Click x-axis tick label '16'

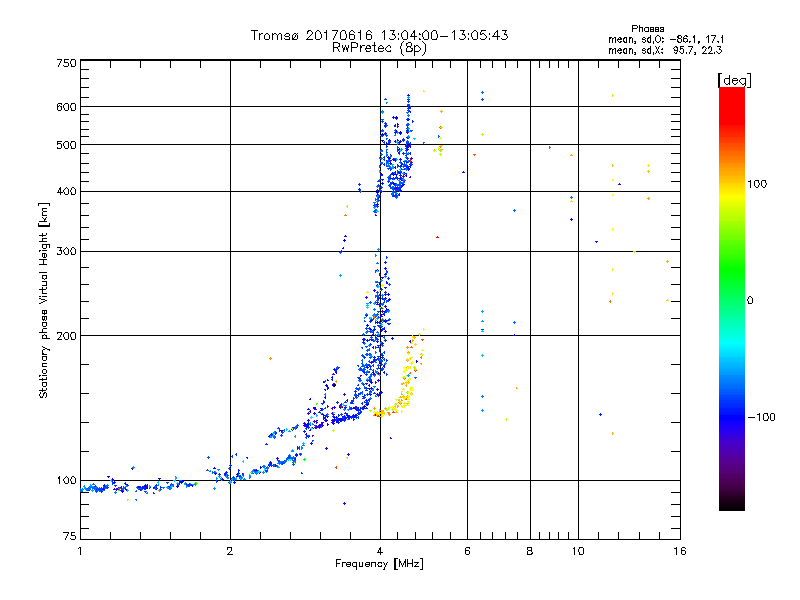pyautogui.click(x=680, y=551)
